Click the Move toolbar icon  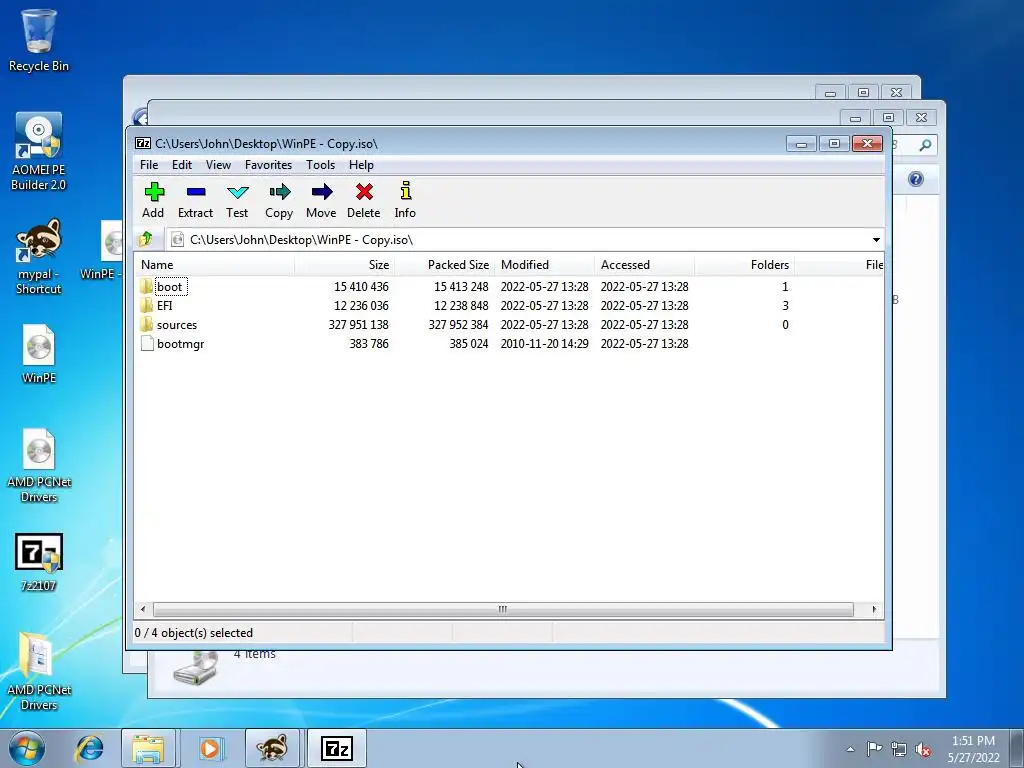tap(321, 192)
